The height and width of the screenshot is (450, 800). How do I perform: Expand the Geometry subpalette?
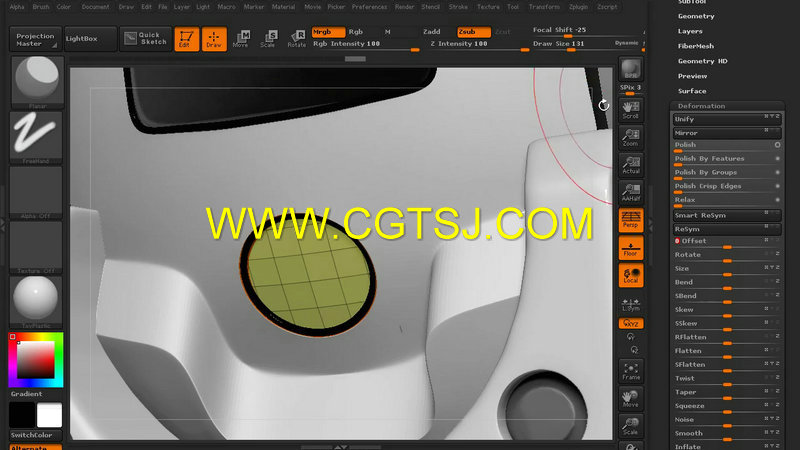(x=696, y=16)
